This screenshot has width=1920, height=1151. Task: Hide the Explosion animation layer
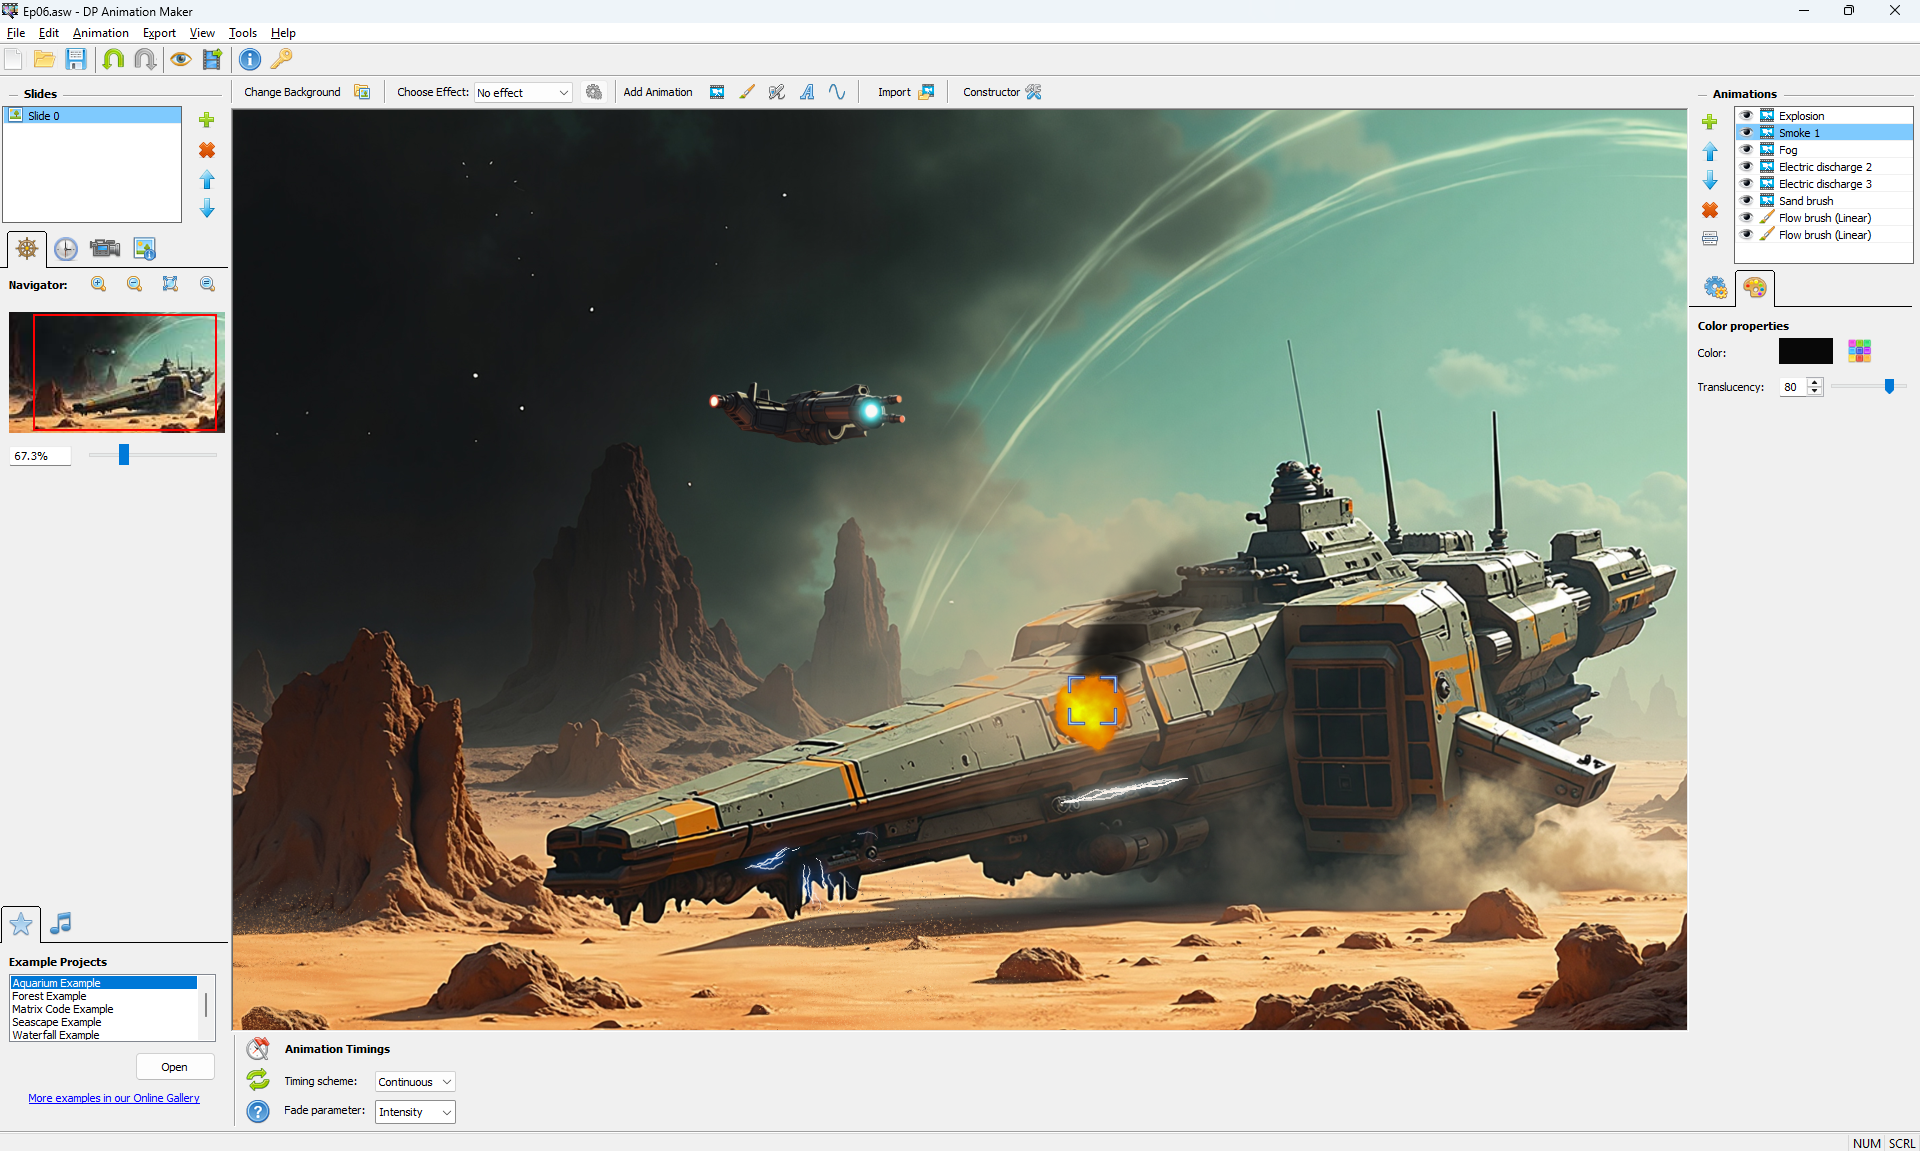(x=1746, y=116)
